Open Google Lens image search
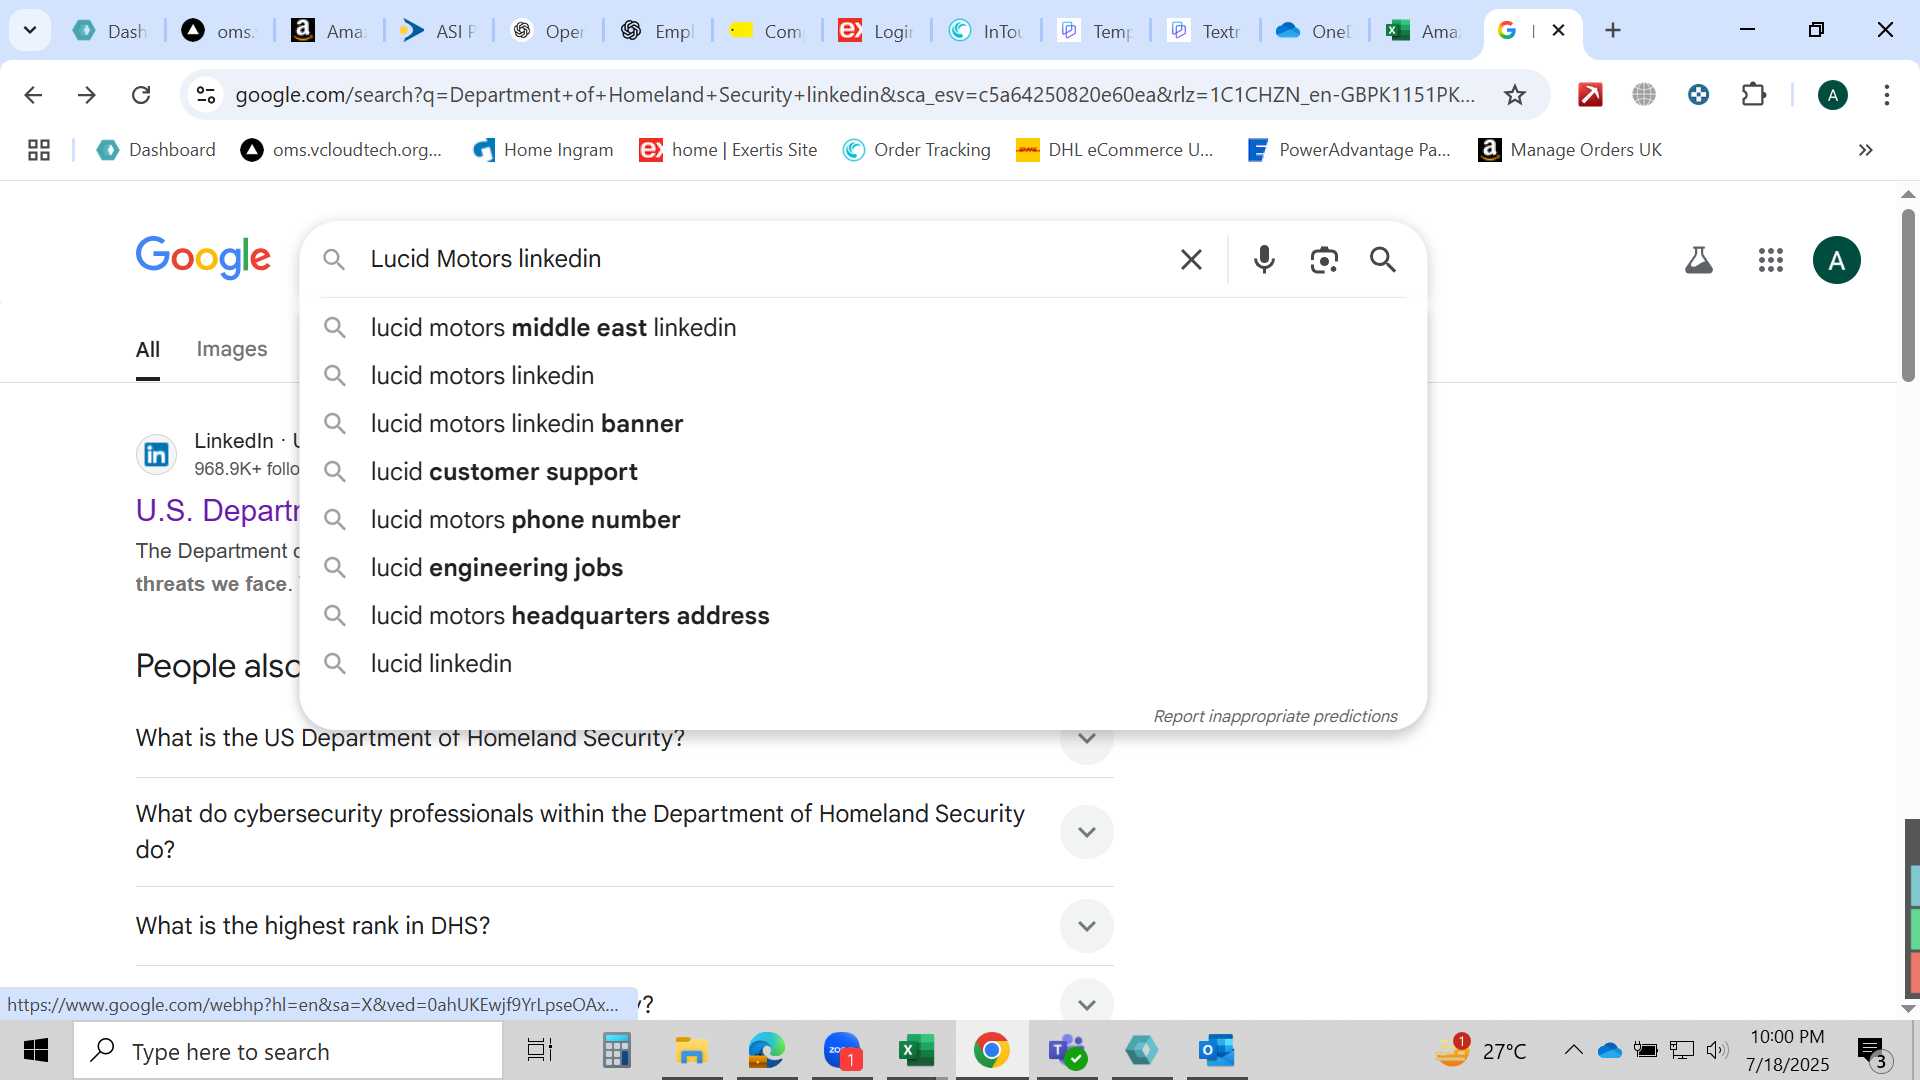Viewport: 1920px width, 1080px height. (1324, 260)
